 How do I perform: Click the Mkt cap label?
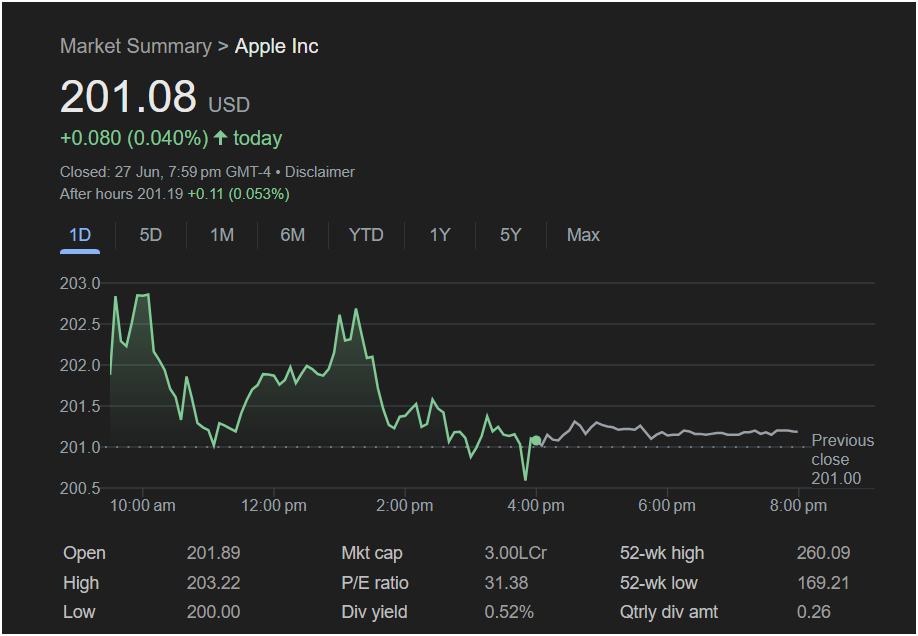(x=372, y=553)
